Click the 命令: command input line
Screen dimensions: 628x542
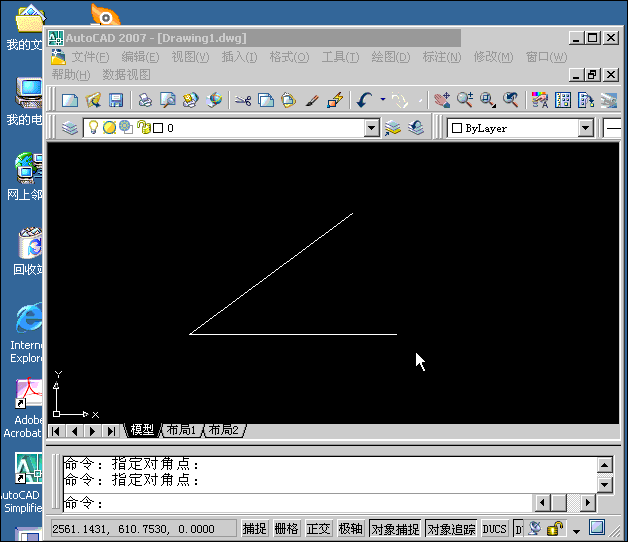tap(298, 503)
